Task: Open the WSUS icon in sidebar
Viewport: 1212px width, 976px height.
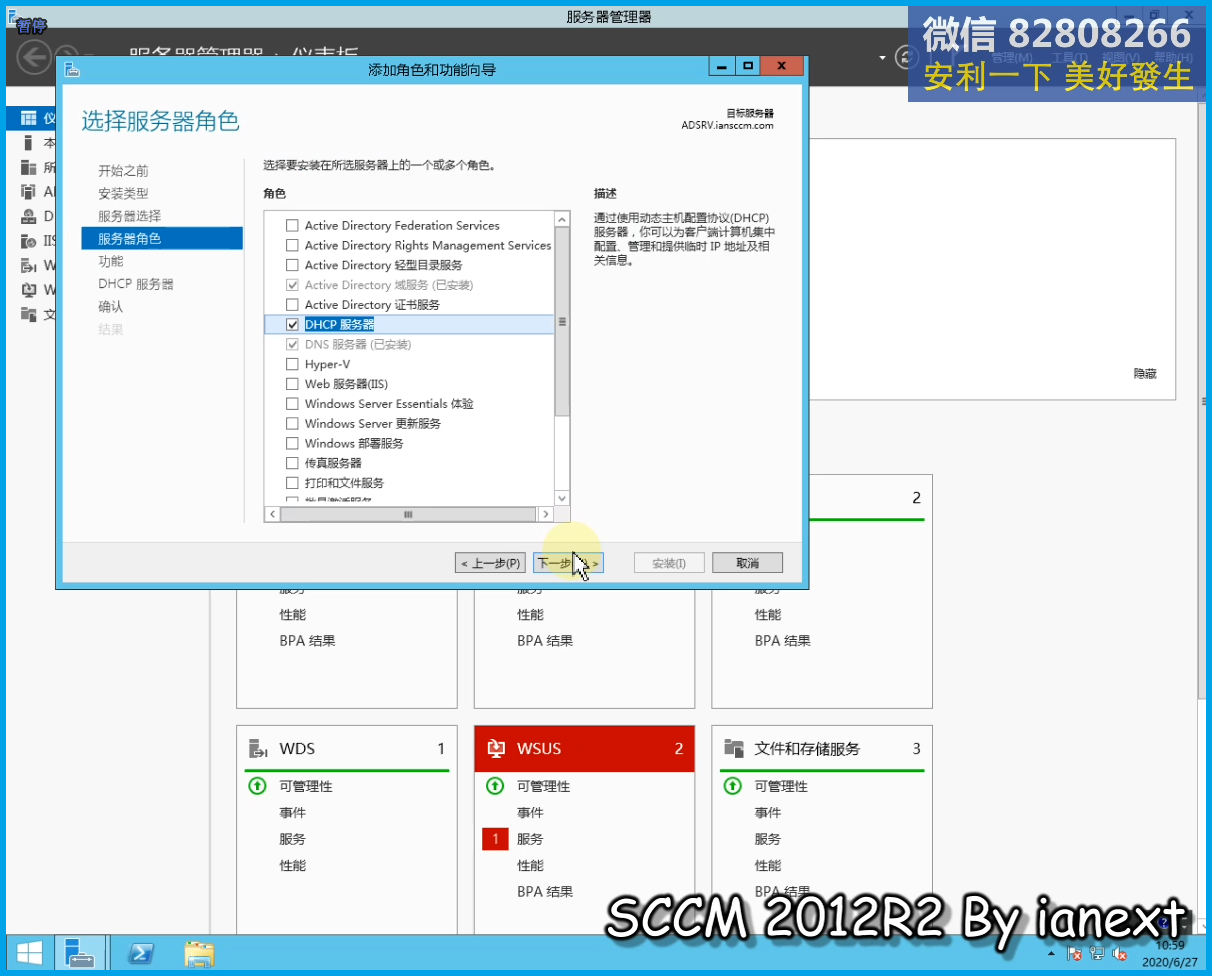Action: click(x=28, y=290)
